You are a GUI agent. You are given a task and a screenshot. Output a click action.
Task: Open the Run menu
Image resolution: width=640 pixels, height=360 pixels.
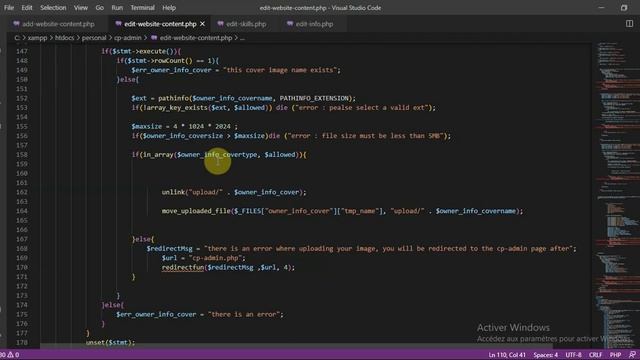pyautogui.click(x=117, y=8)
